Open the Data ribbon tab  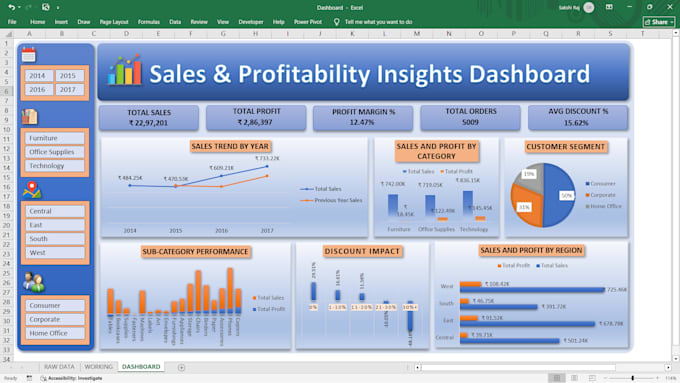175,22
